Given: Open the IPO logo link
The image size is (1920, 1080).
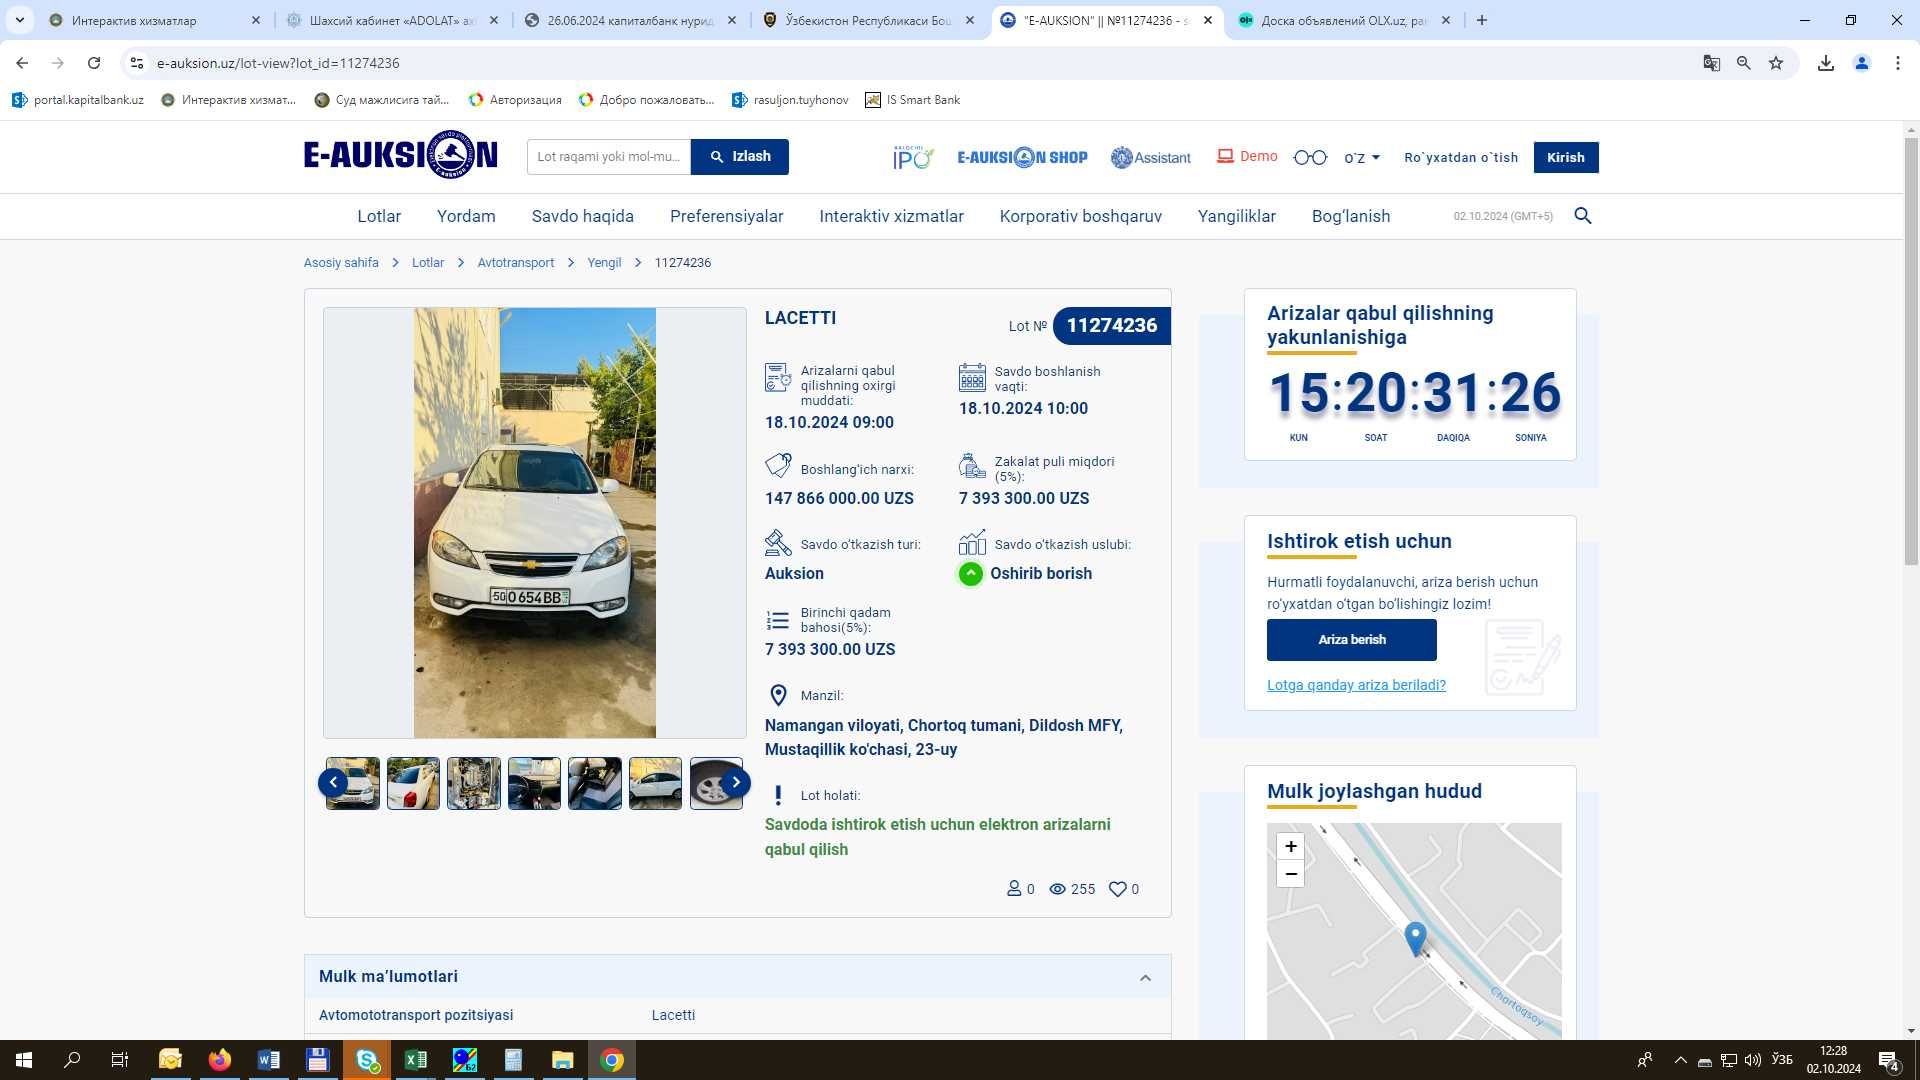Looking at the screenshot, I should click(913, 157).
